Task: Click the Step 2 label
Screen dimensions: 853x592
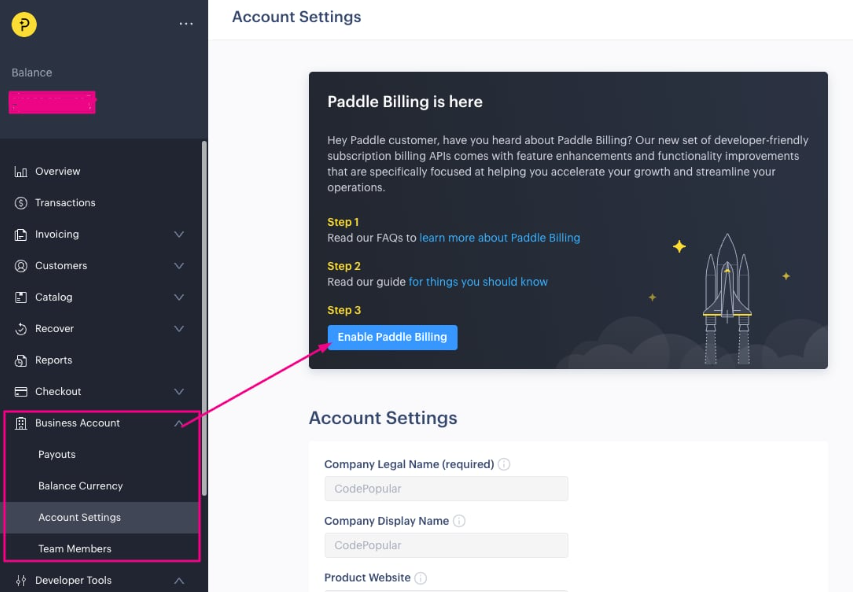Action: (x=344, y=266)
